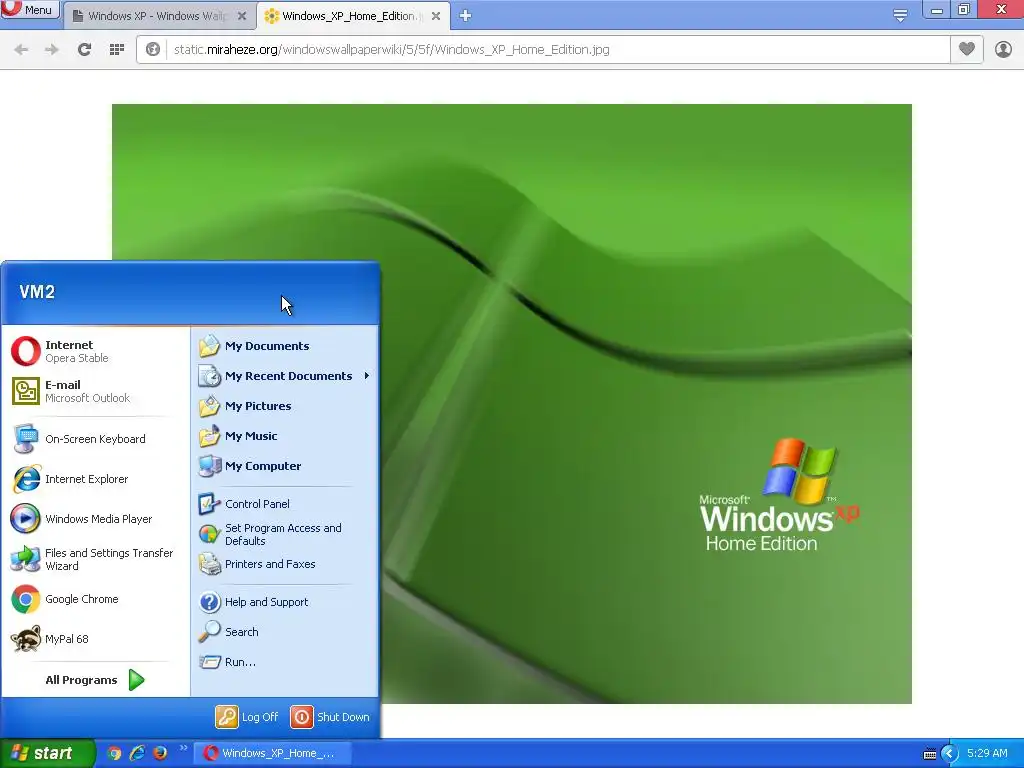Image resolution: width=1024 pixels, height=768 pixels.
Task: Go back with the browser back arrow
Action: (21, 50)
